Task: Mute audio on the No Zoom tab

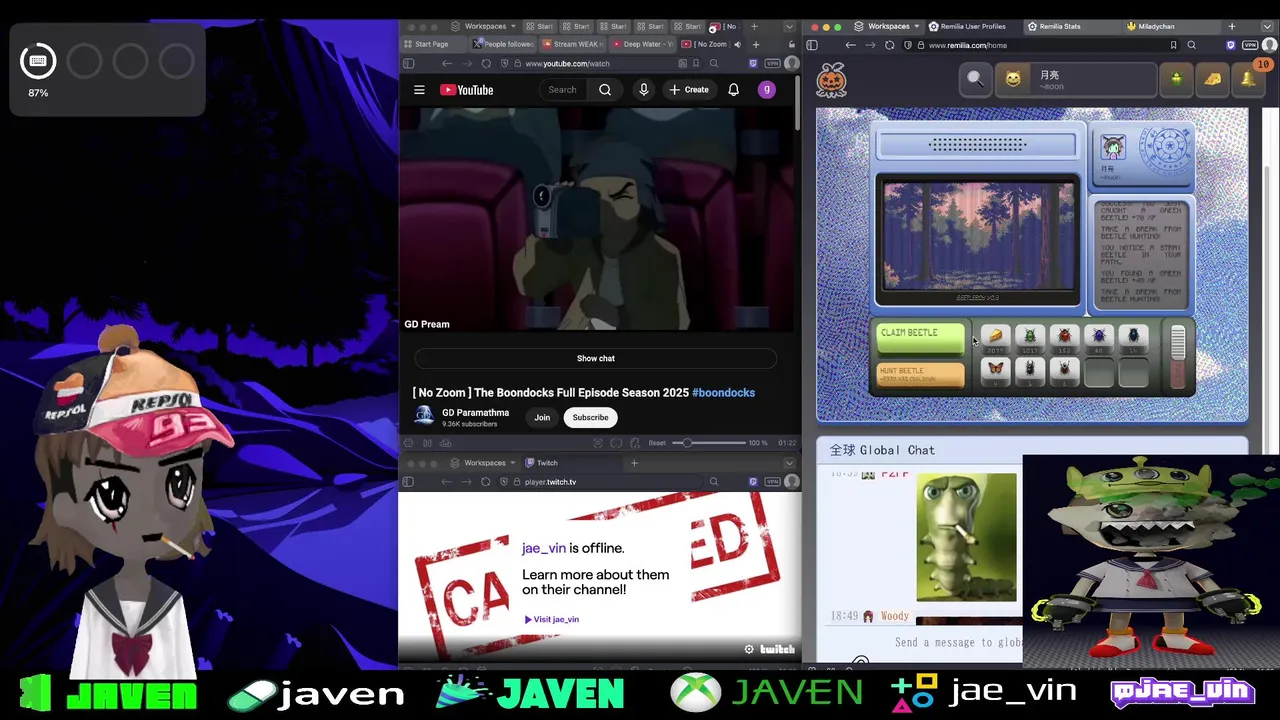Action: (737, 44)
